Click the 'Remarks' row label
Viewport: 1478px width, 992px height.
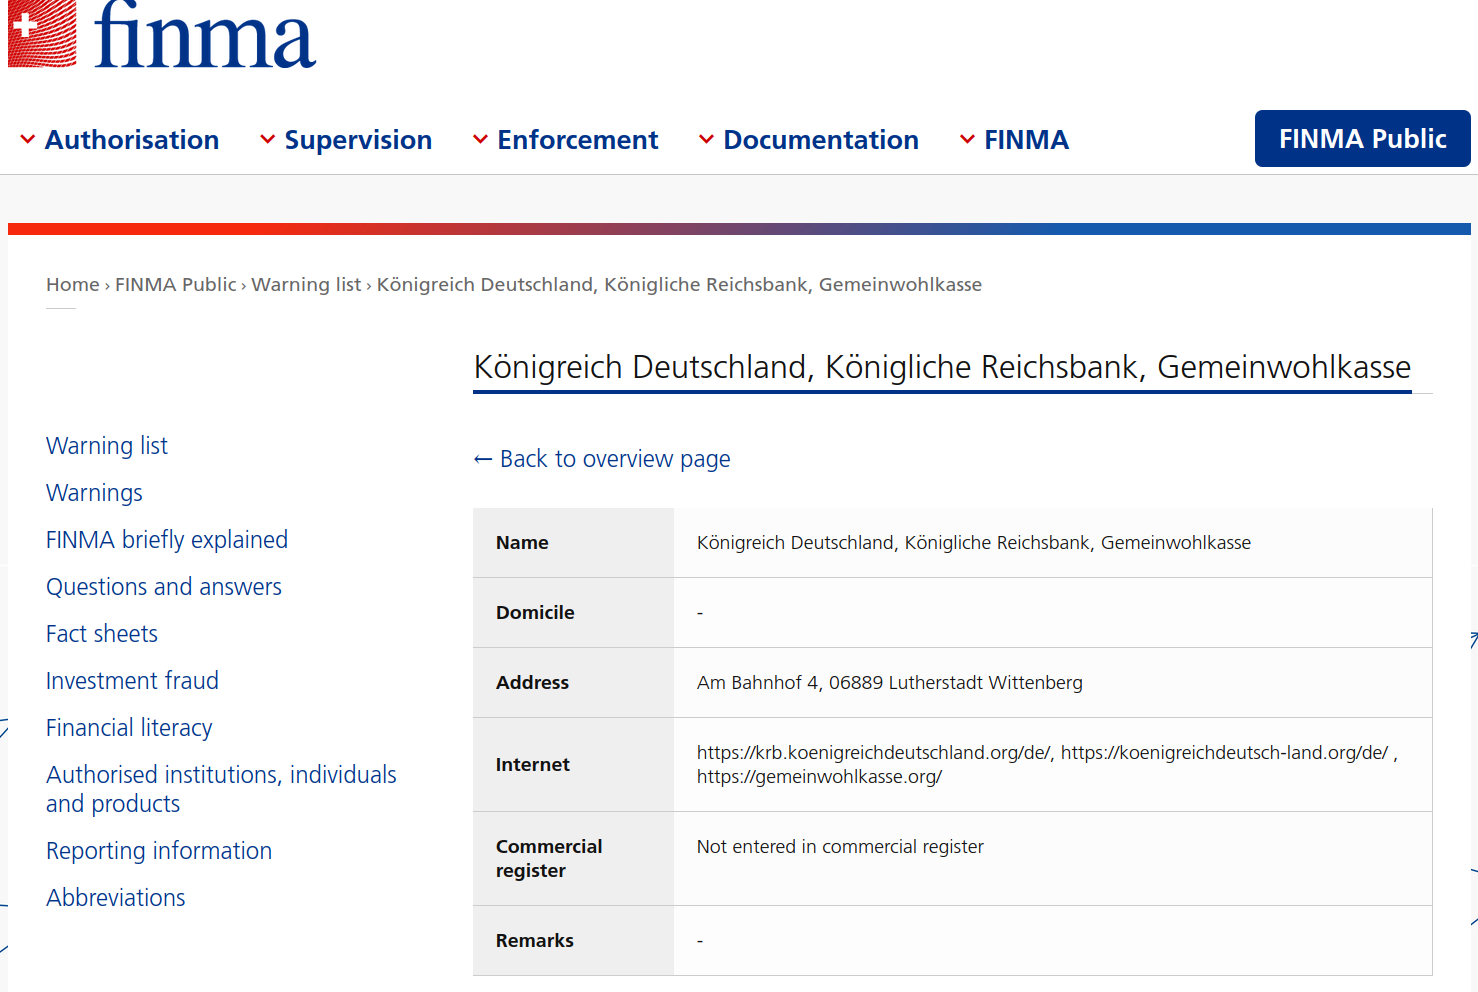coord(535,941)
